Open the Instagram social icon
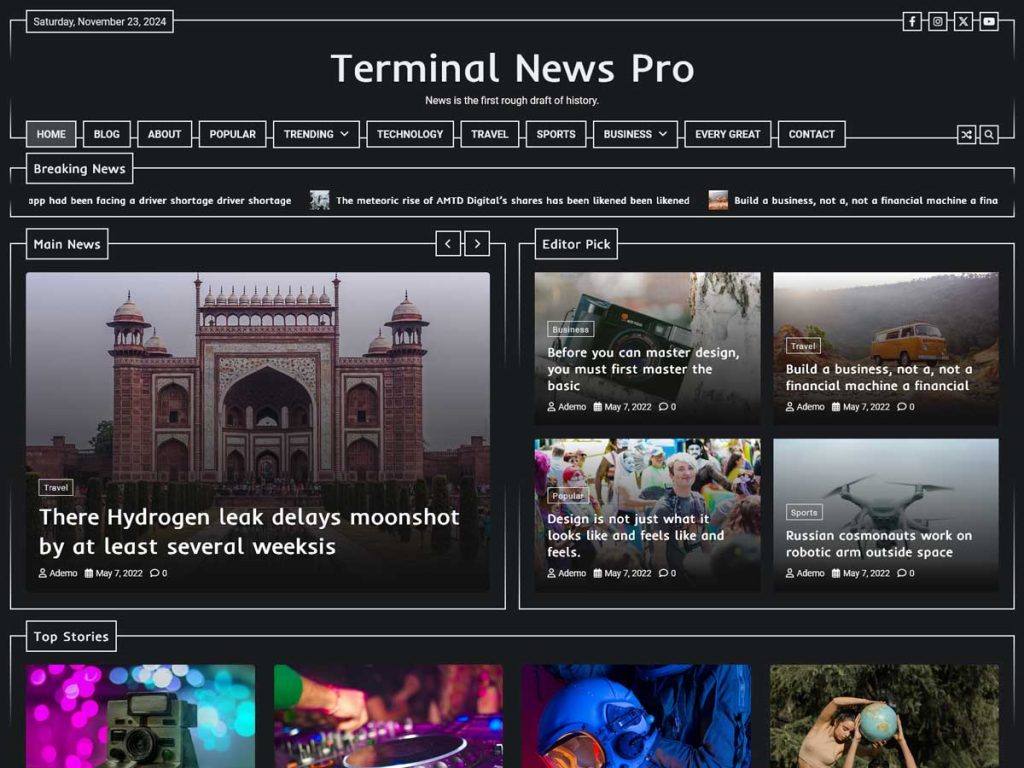The width and height of the screenshot is (1024, 768). tap(937, 20)
